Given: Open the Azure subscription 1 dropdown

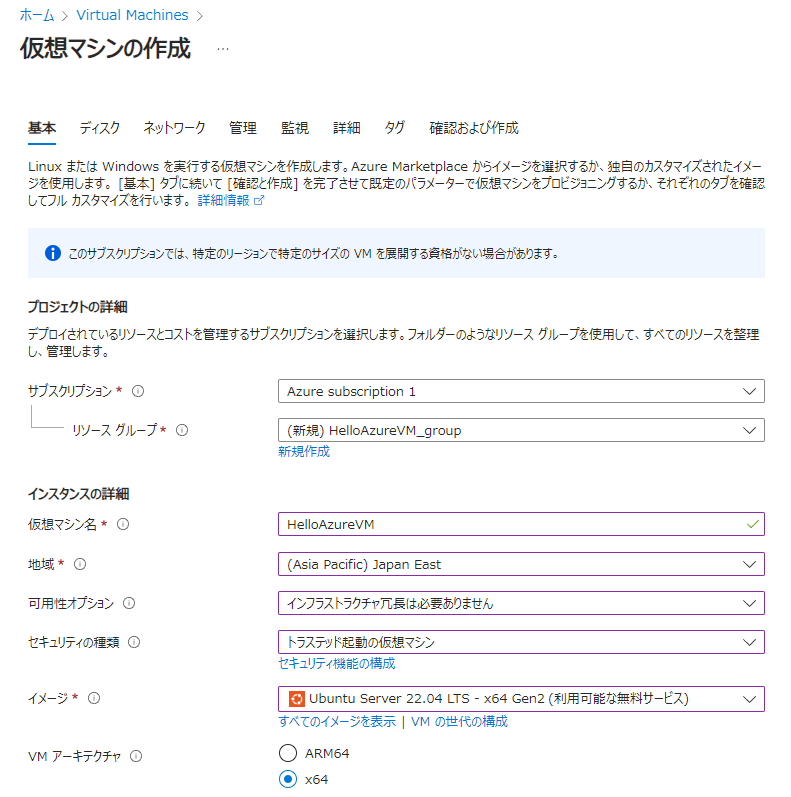Looking at the screenshot, I should point(521,391).
